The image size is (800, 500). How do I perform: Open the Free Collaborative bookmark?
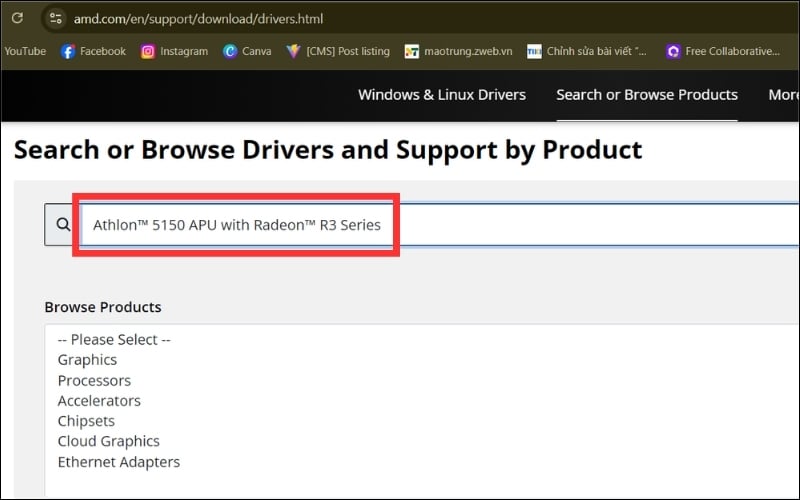click(722, 51)
